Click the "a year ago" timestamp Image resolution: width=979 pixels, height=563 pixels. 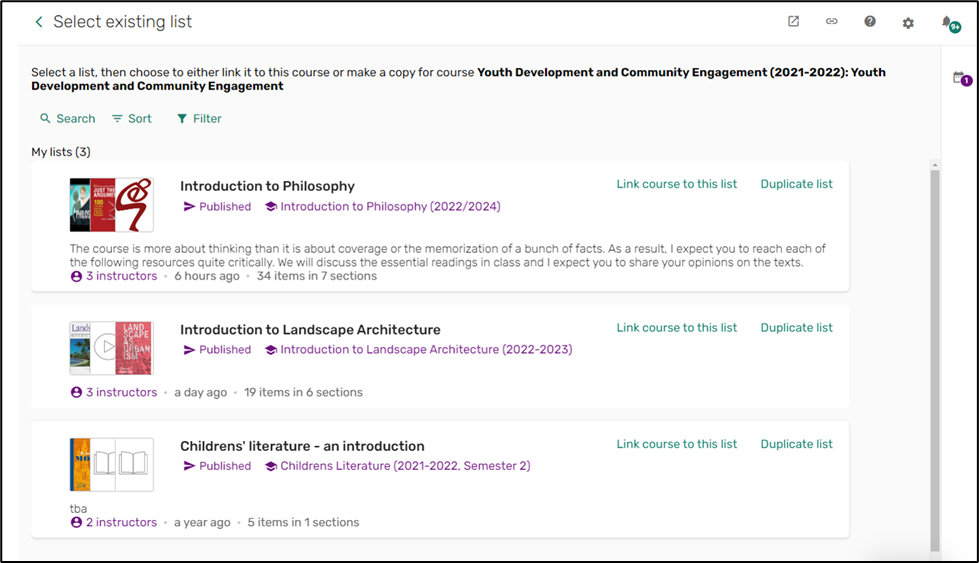(x=202, y=522)
